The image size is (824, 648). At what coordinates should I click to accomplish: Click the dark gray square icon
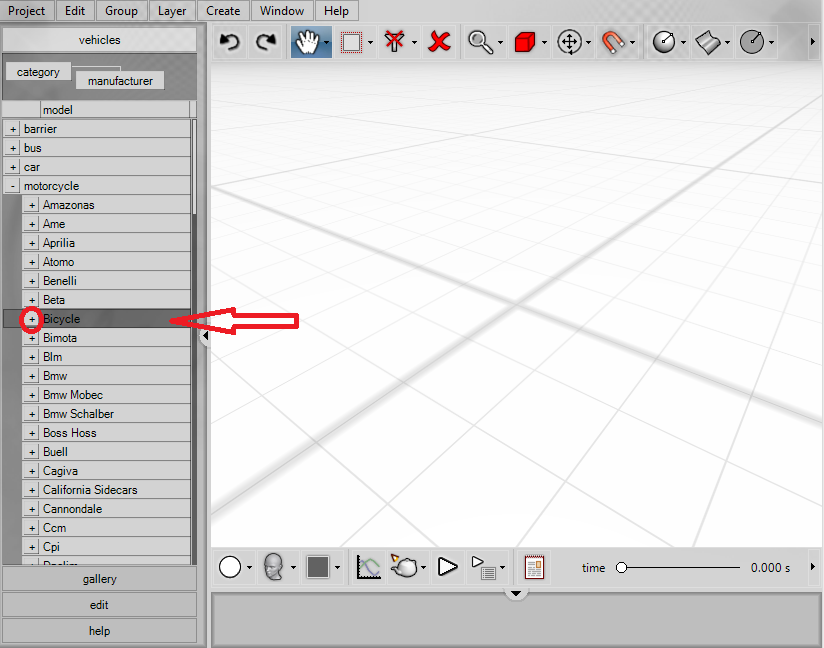tap(318, 567)
